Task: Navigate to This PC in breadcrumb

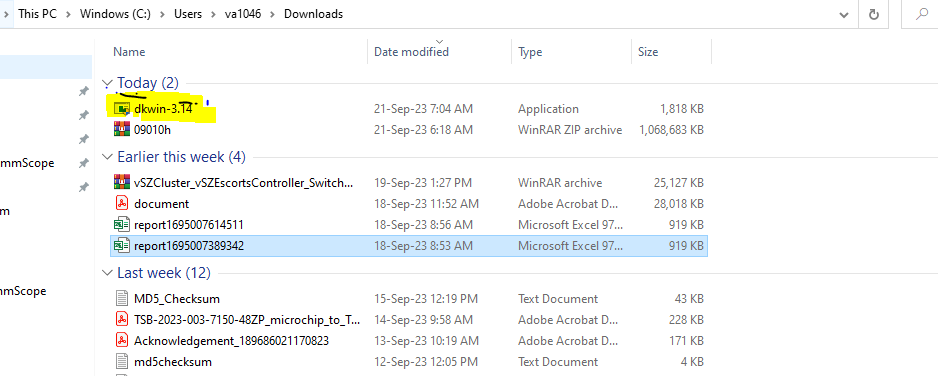Action: point(38,14)
